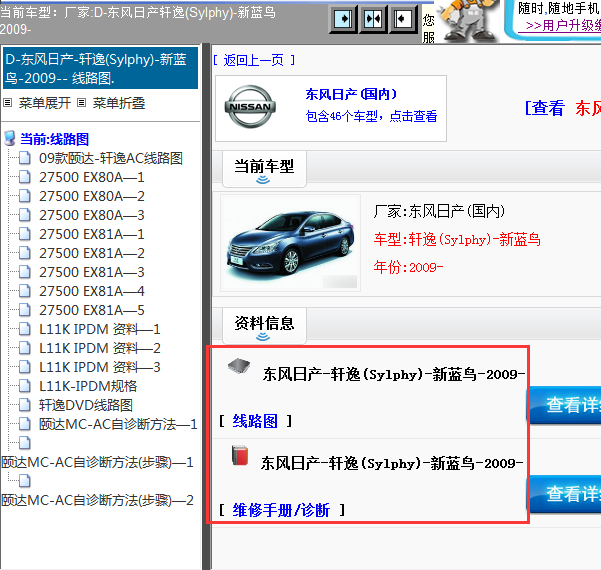Select the 当前车型 tab
The height and width of the screenshot is (570, 601).
(264, 169)
